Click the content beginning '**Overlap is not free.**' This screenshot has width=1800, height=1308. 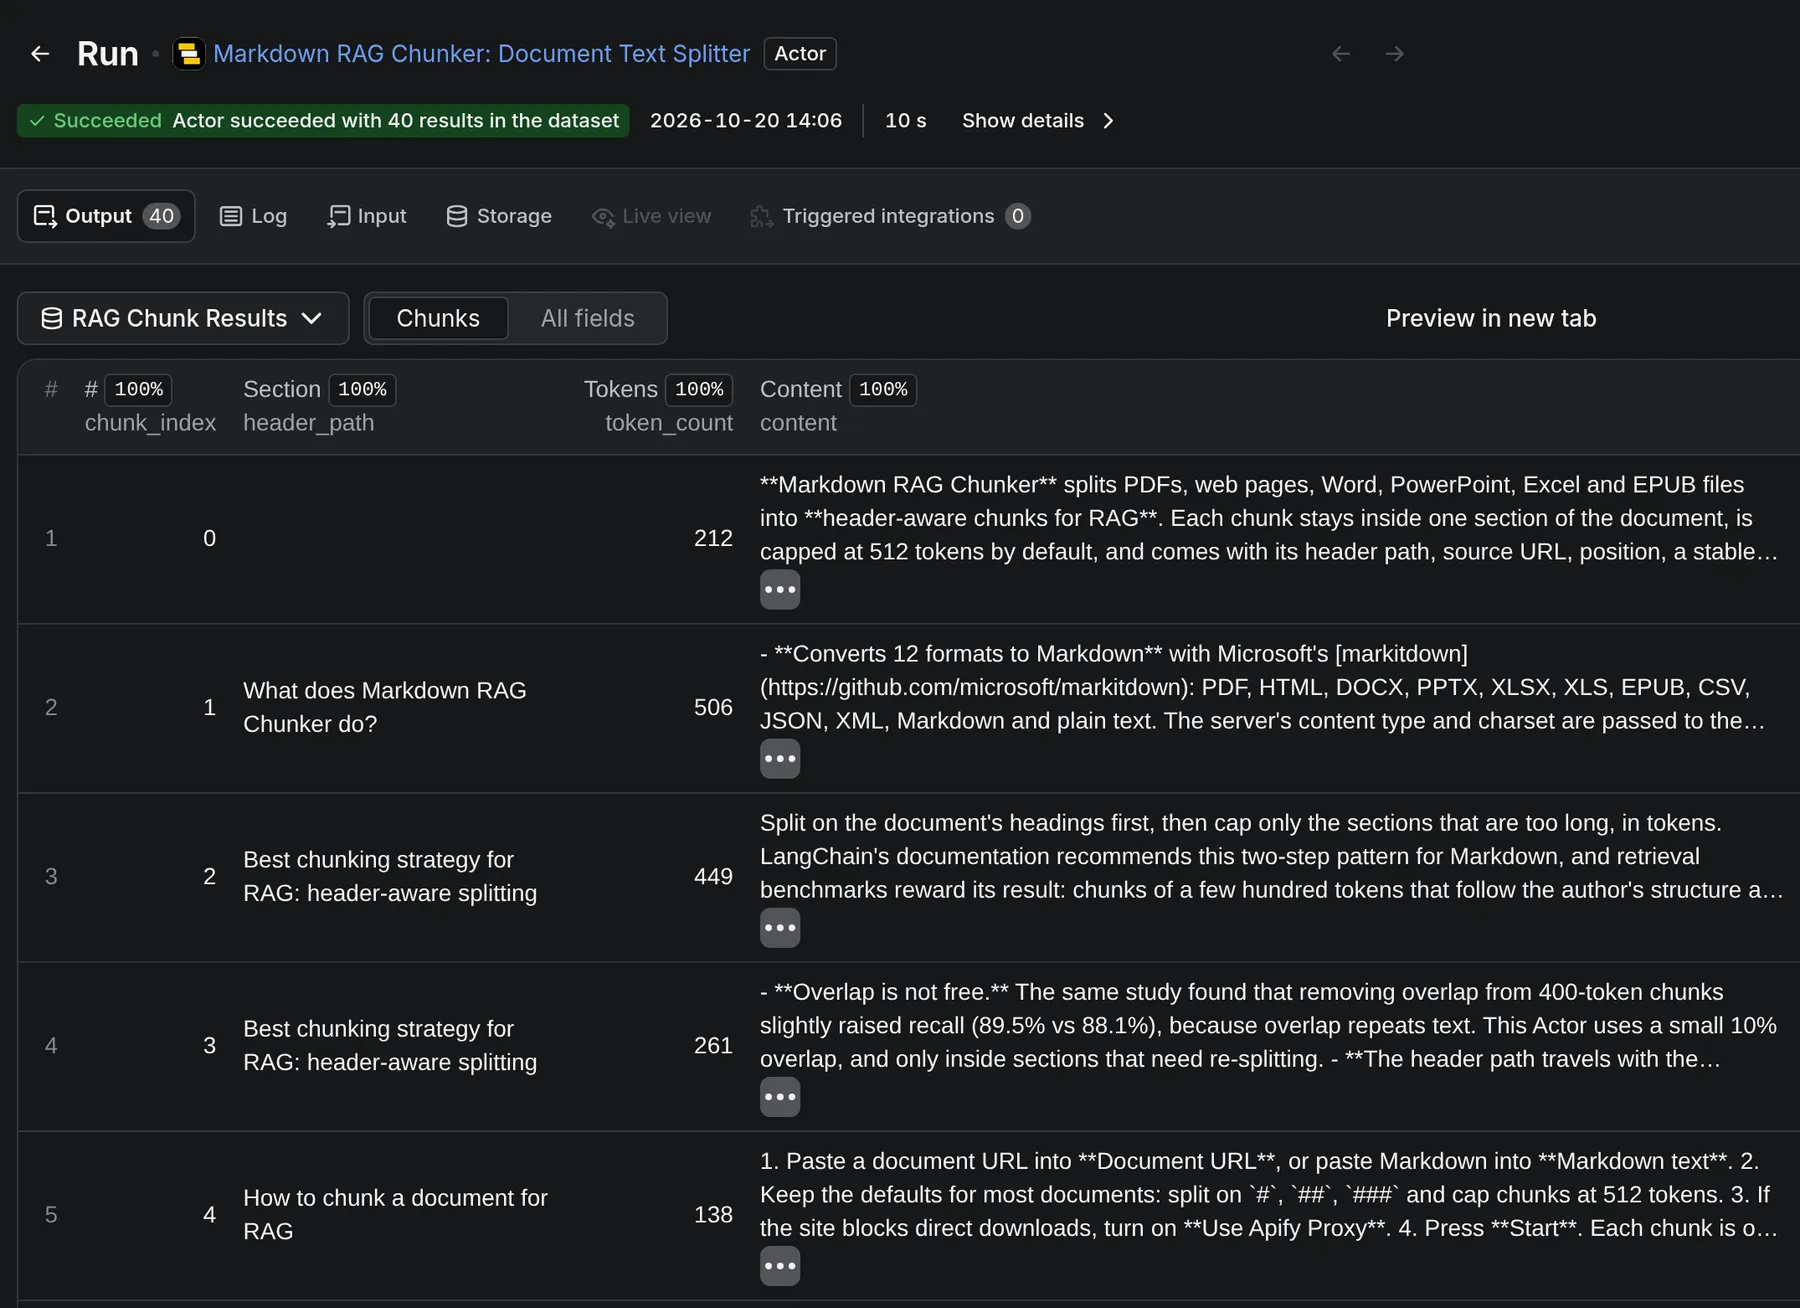(x=1268, y=1025)
